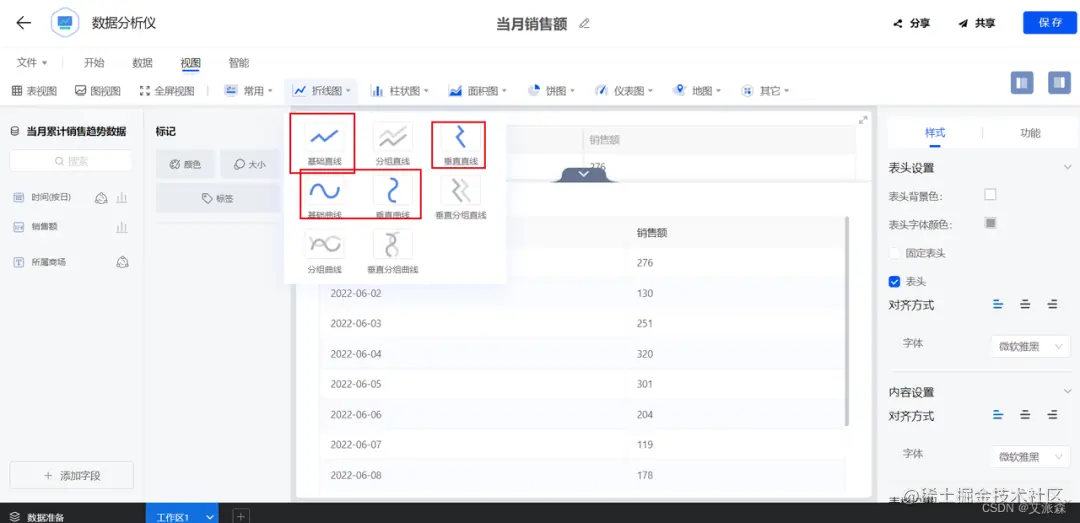Select the 垂直曲线 chart type
Viewport: 1080px width, 523px height.
(x=393, y=196)
